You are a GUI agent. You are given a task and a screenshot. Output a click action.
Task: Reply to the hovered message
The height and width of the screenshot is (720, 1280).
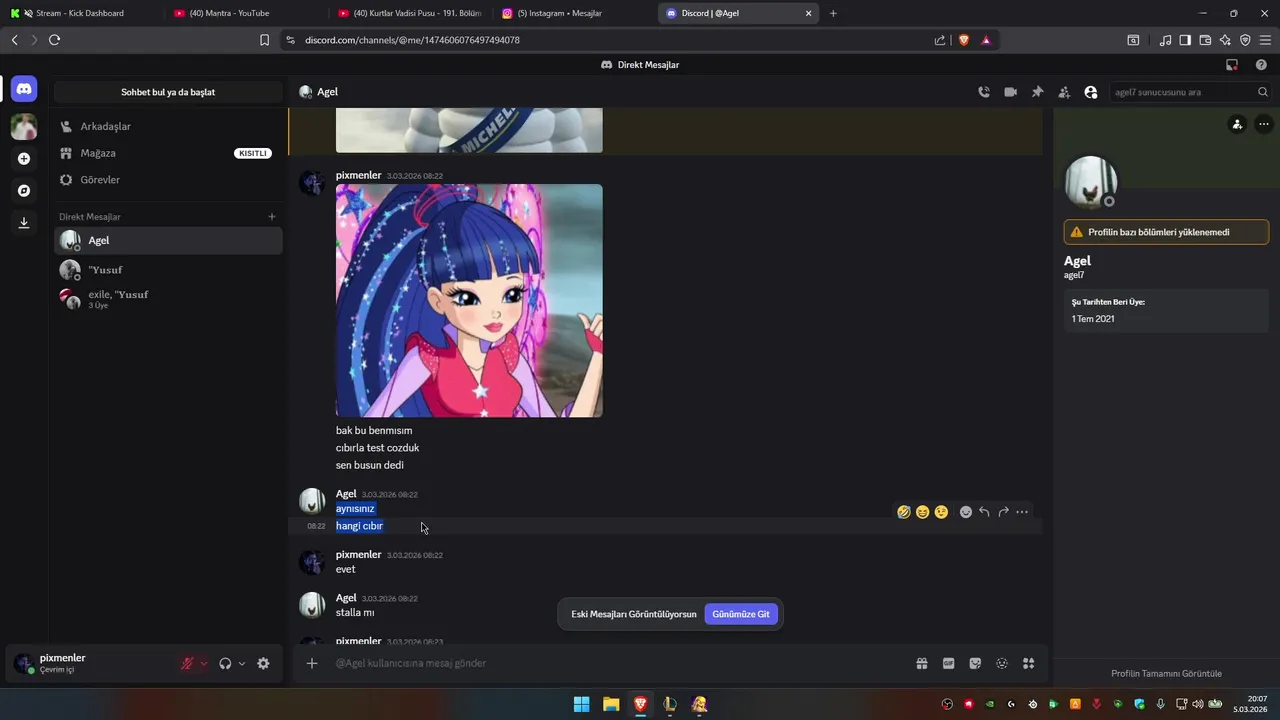(x=984, y=512)
